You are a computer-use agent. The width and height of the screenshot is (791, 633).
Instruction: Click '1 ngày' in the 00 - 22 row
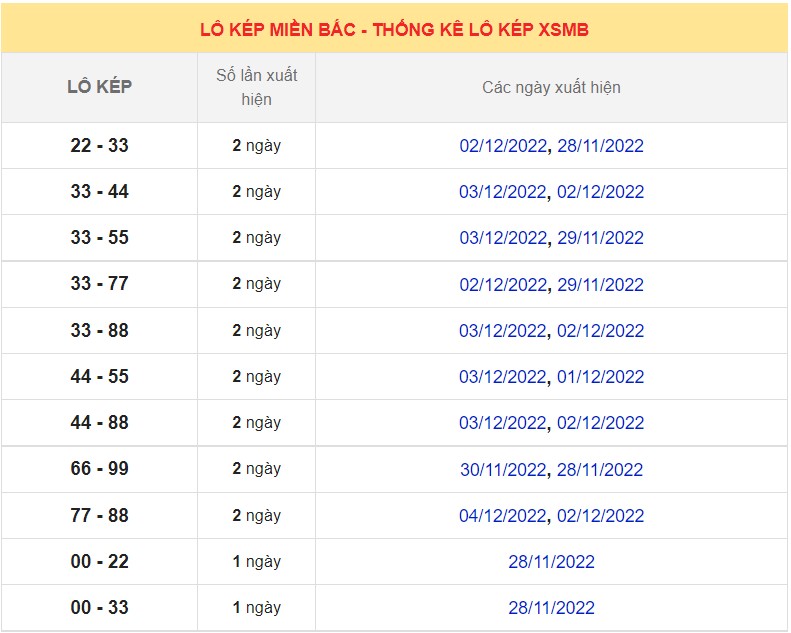coord(256,561)
